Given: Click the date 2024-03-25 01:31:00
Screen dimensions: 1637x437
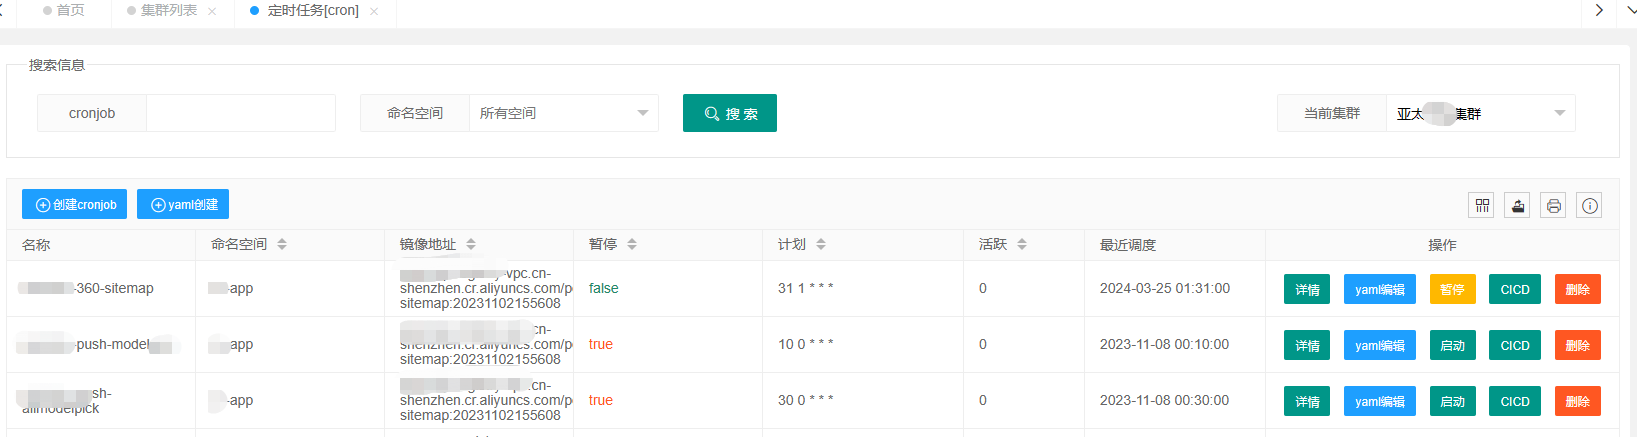Looking at the screenshot, I should 1165,288.
